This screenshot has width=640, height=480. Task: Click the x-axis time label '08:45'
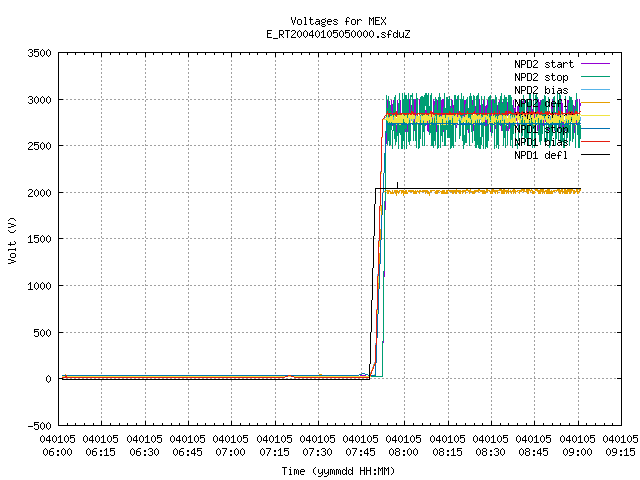tap(533, 453)
